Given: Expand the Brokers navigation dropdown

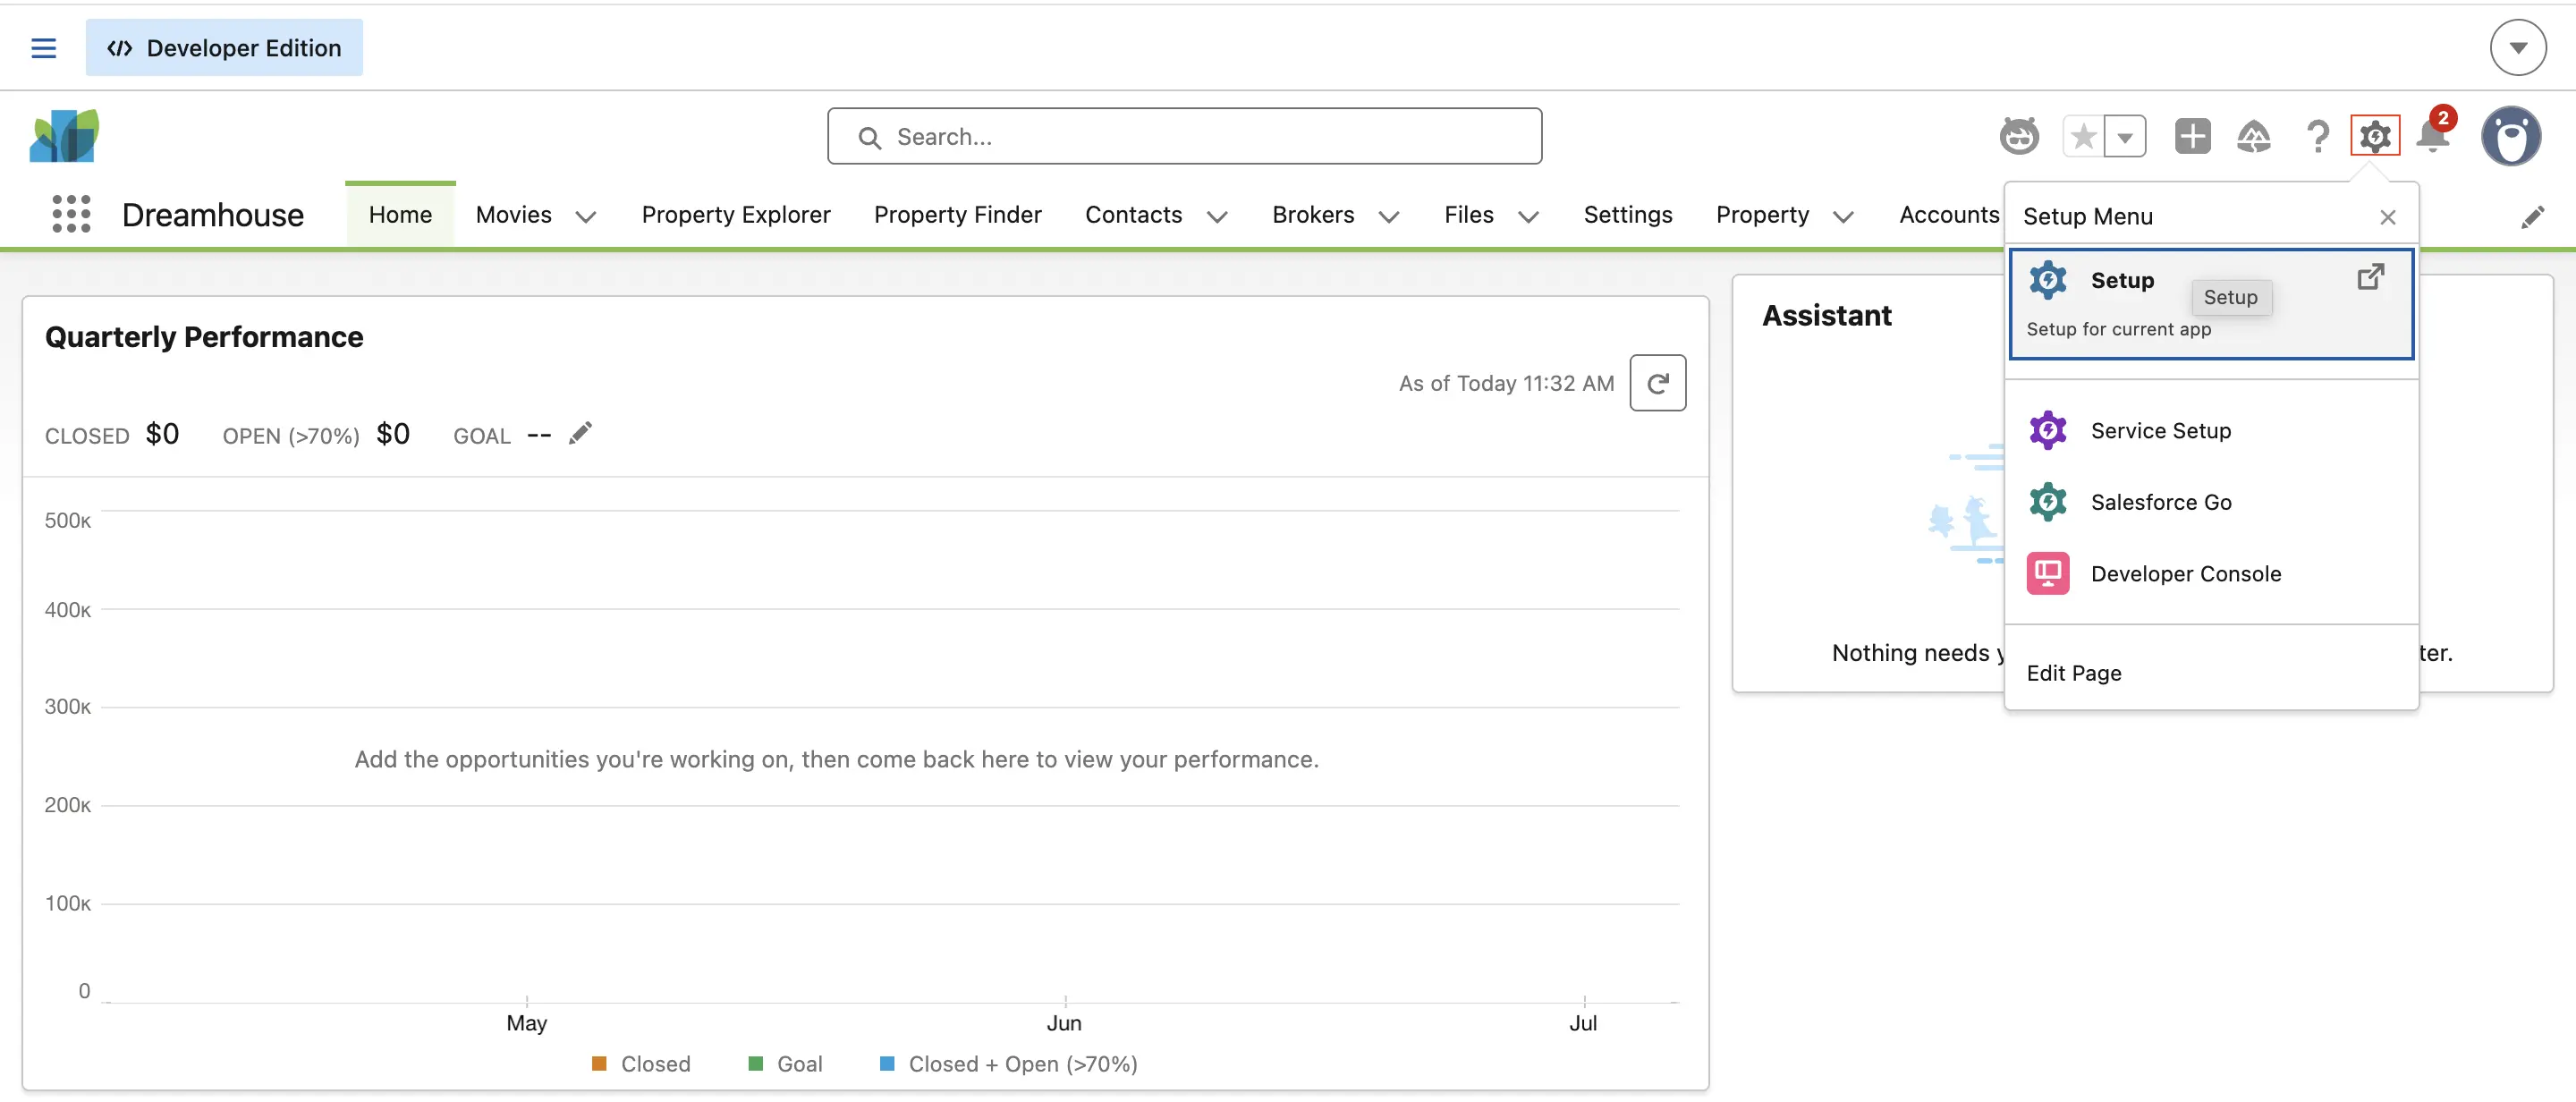Looking at the screenshot, I should click(x=1389, y=216).
